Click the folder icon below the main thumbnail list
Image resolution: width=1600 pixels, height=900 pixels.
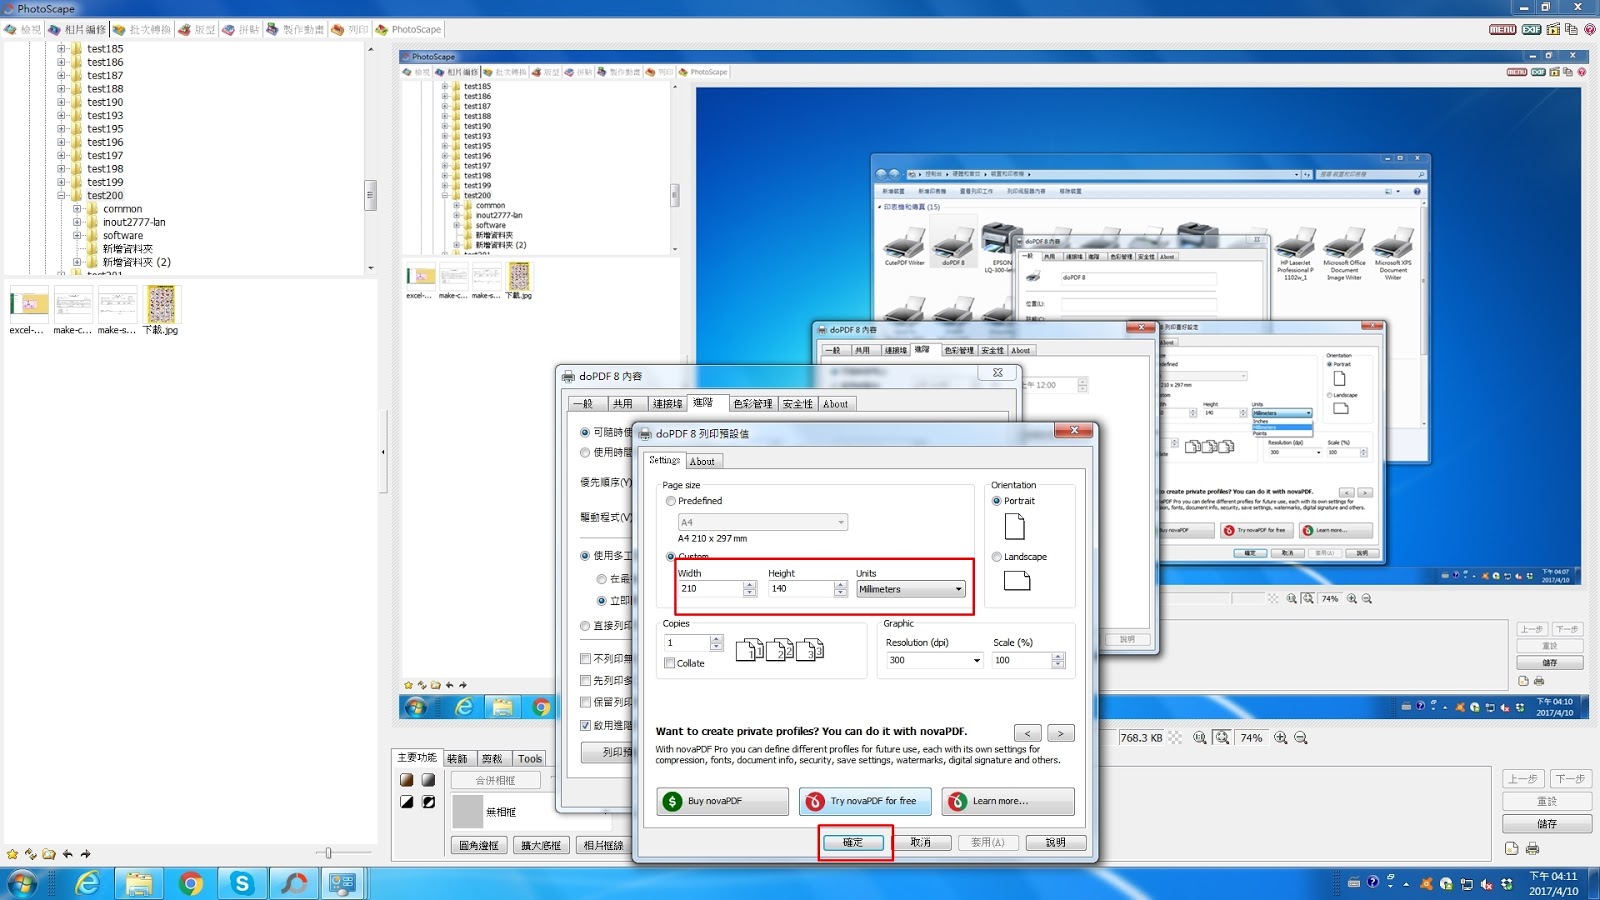tap(48, 854)
